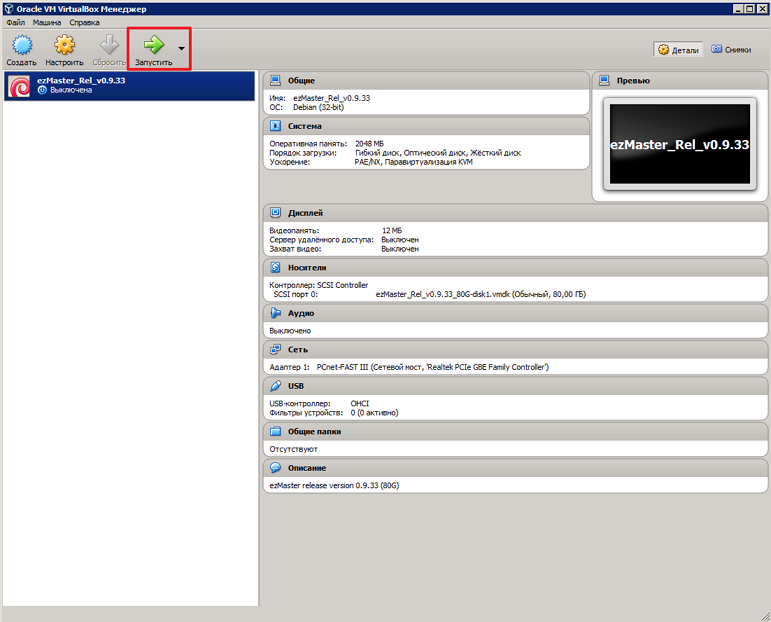Viewport: 771px width, 622px height.
Task: Click the Общие section monitor icon
Action: (x=275, y=80)
